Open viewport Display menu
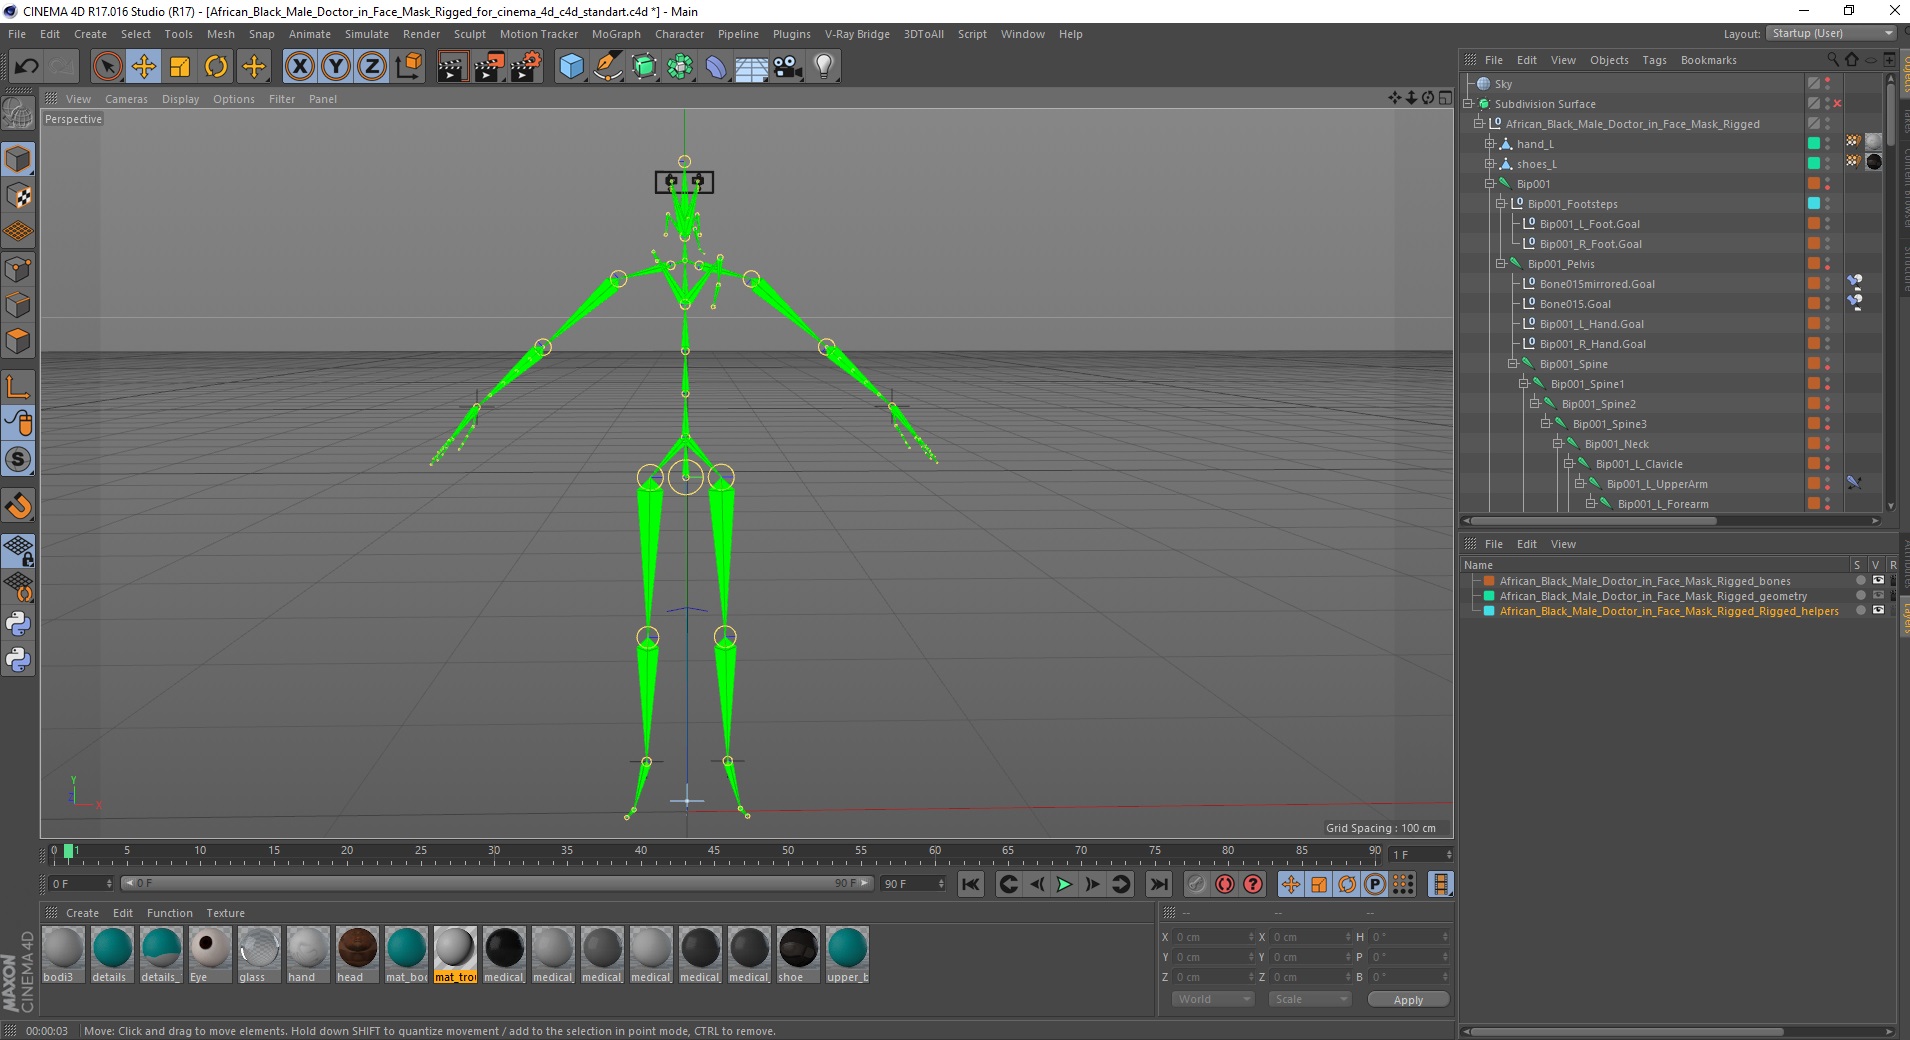The width and height of the screenshot is (1910, 1040). 180,99
